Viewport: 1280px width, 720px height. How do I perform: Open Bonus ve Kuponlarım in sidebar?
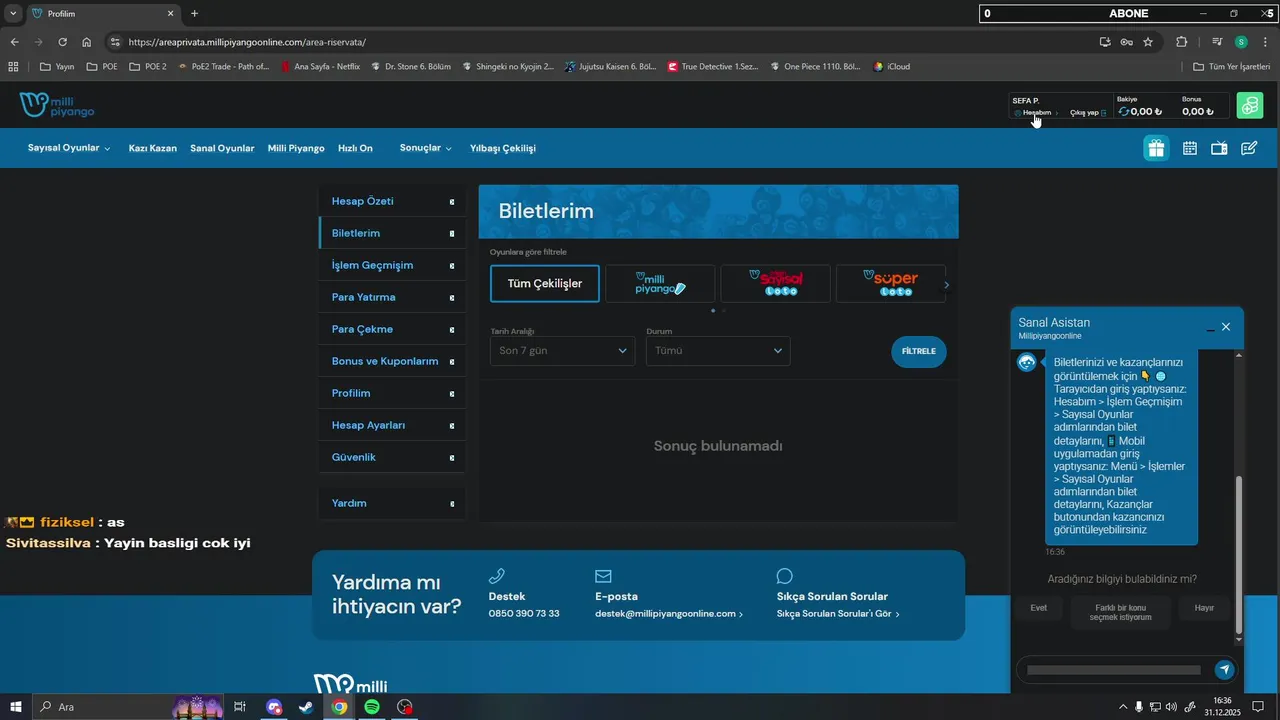click(x=392, y=361)
